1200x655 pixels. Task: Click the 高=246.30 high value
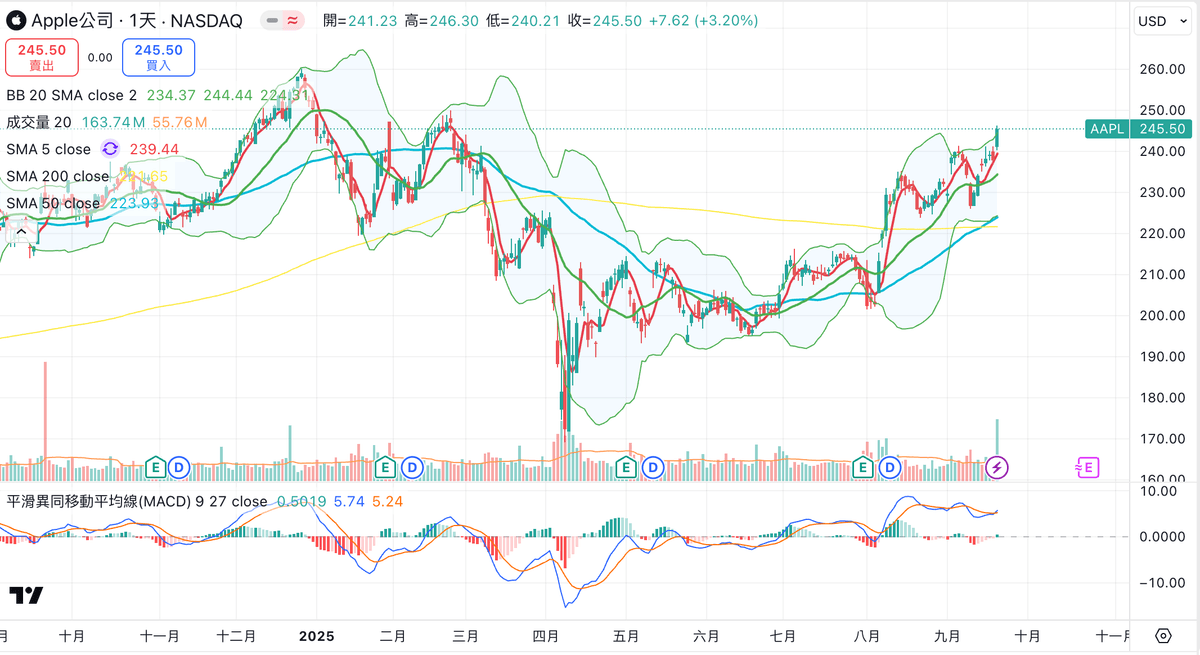coord(441,21)
